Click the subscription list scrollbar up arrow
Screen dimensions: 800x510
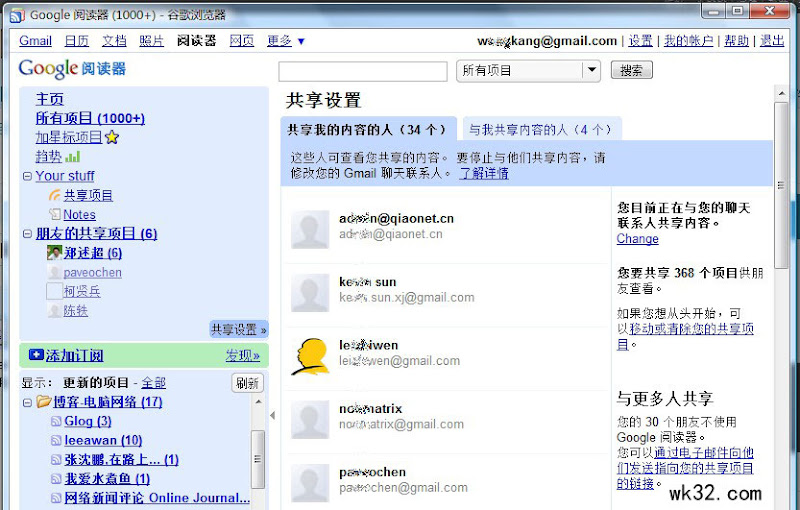[x=258, y=402]
